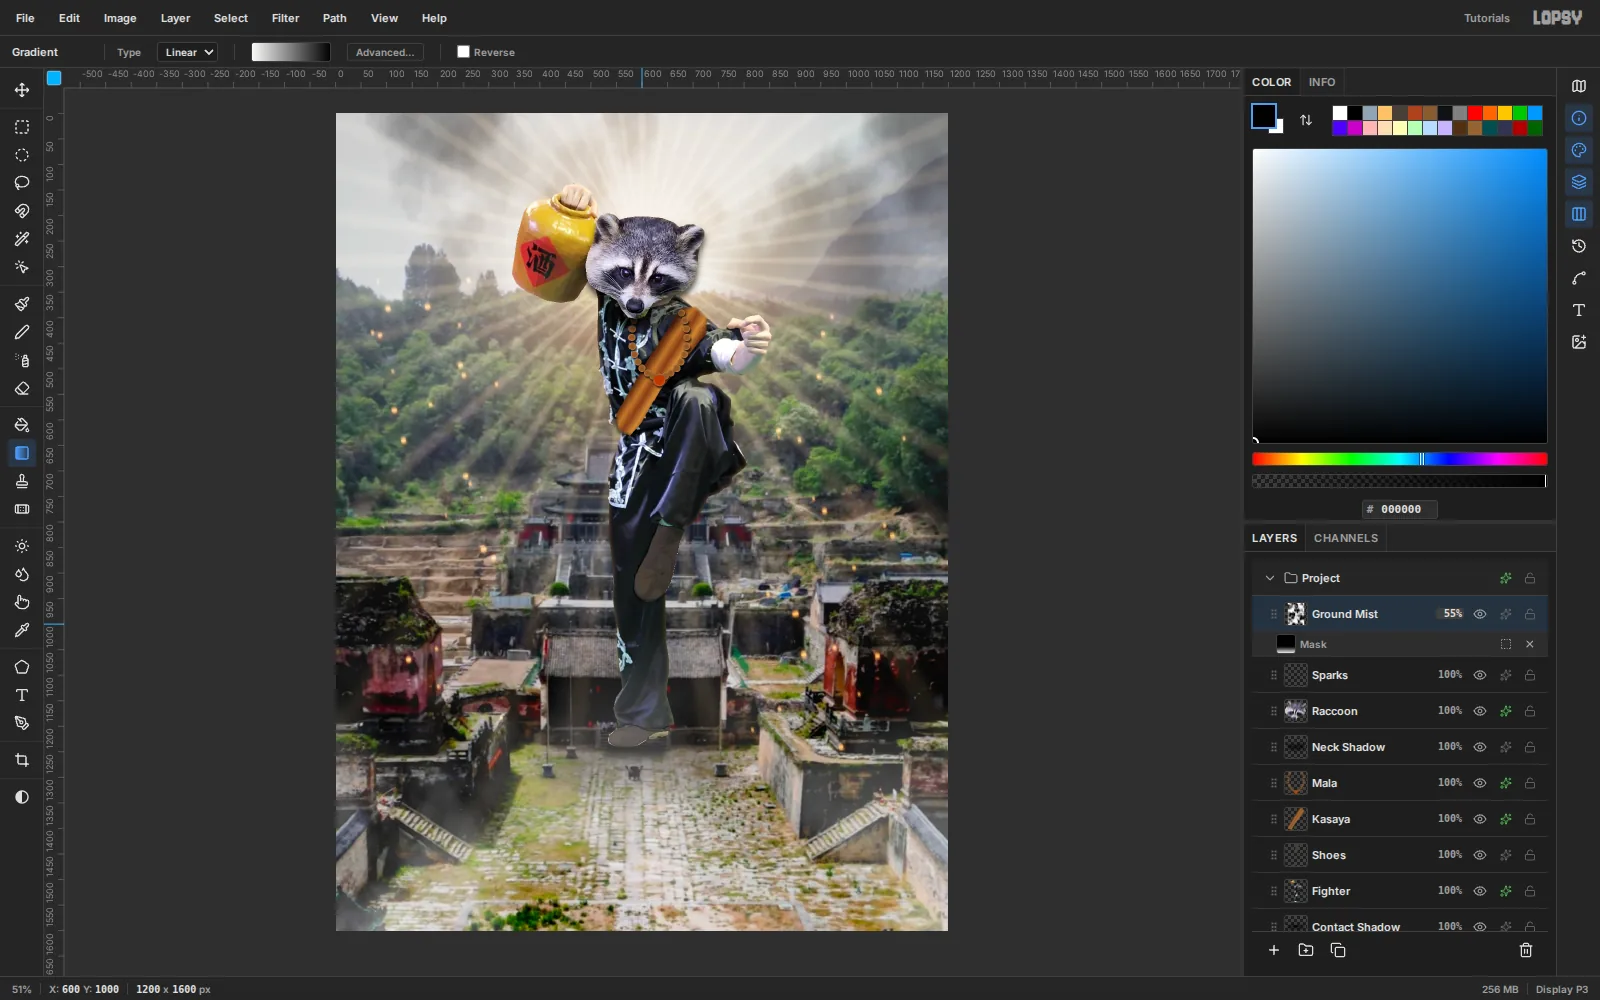Select the Text tool in the left toolbox
The width and height of the screenshot is (1600, 1000).
click(x=22, y=695)
